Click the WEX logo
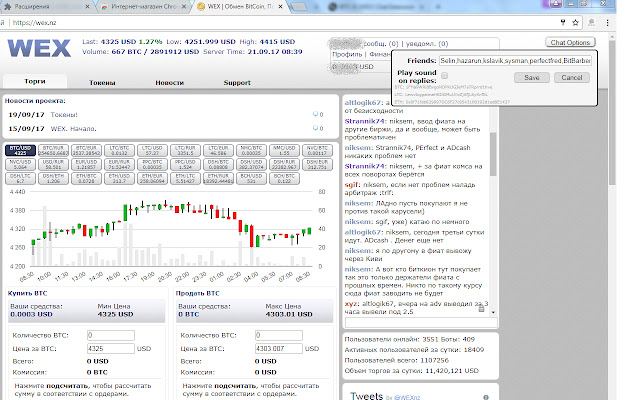 (x=33, y=48)
